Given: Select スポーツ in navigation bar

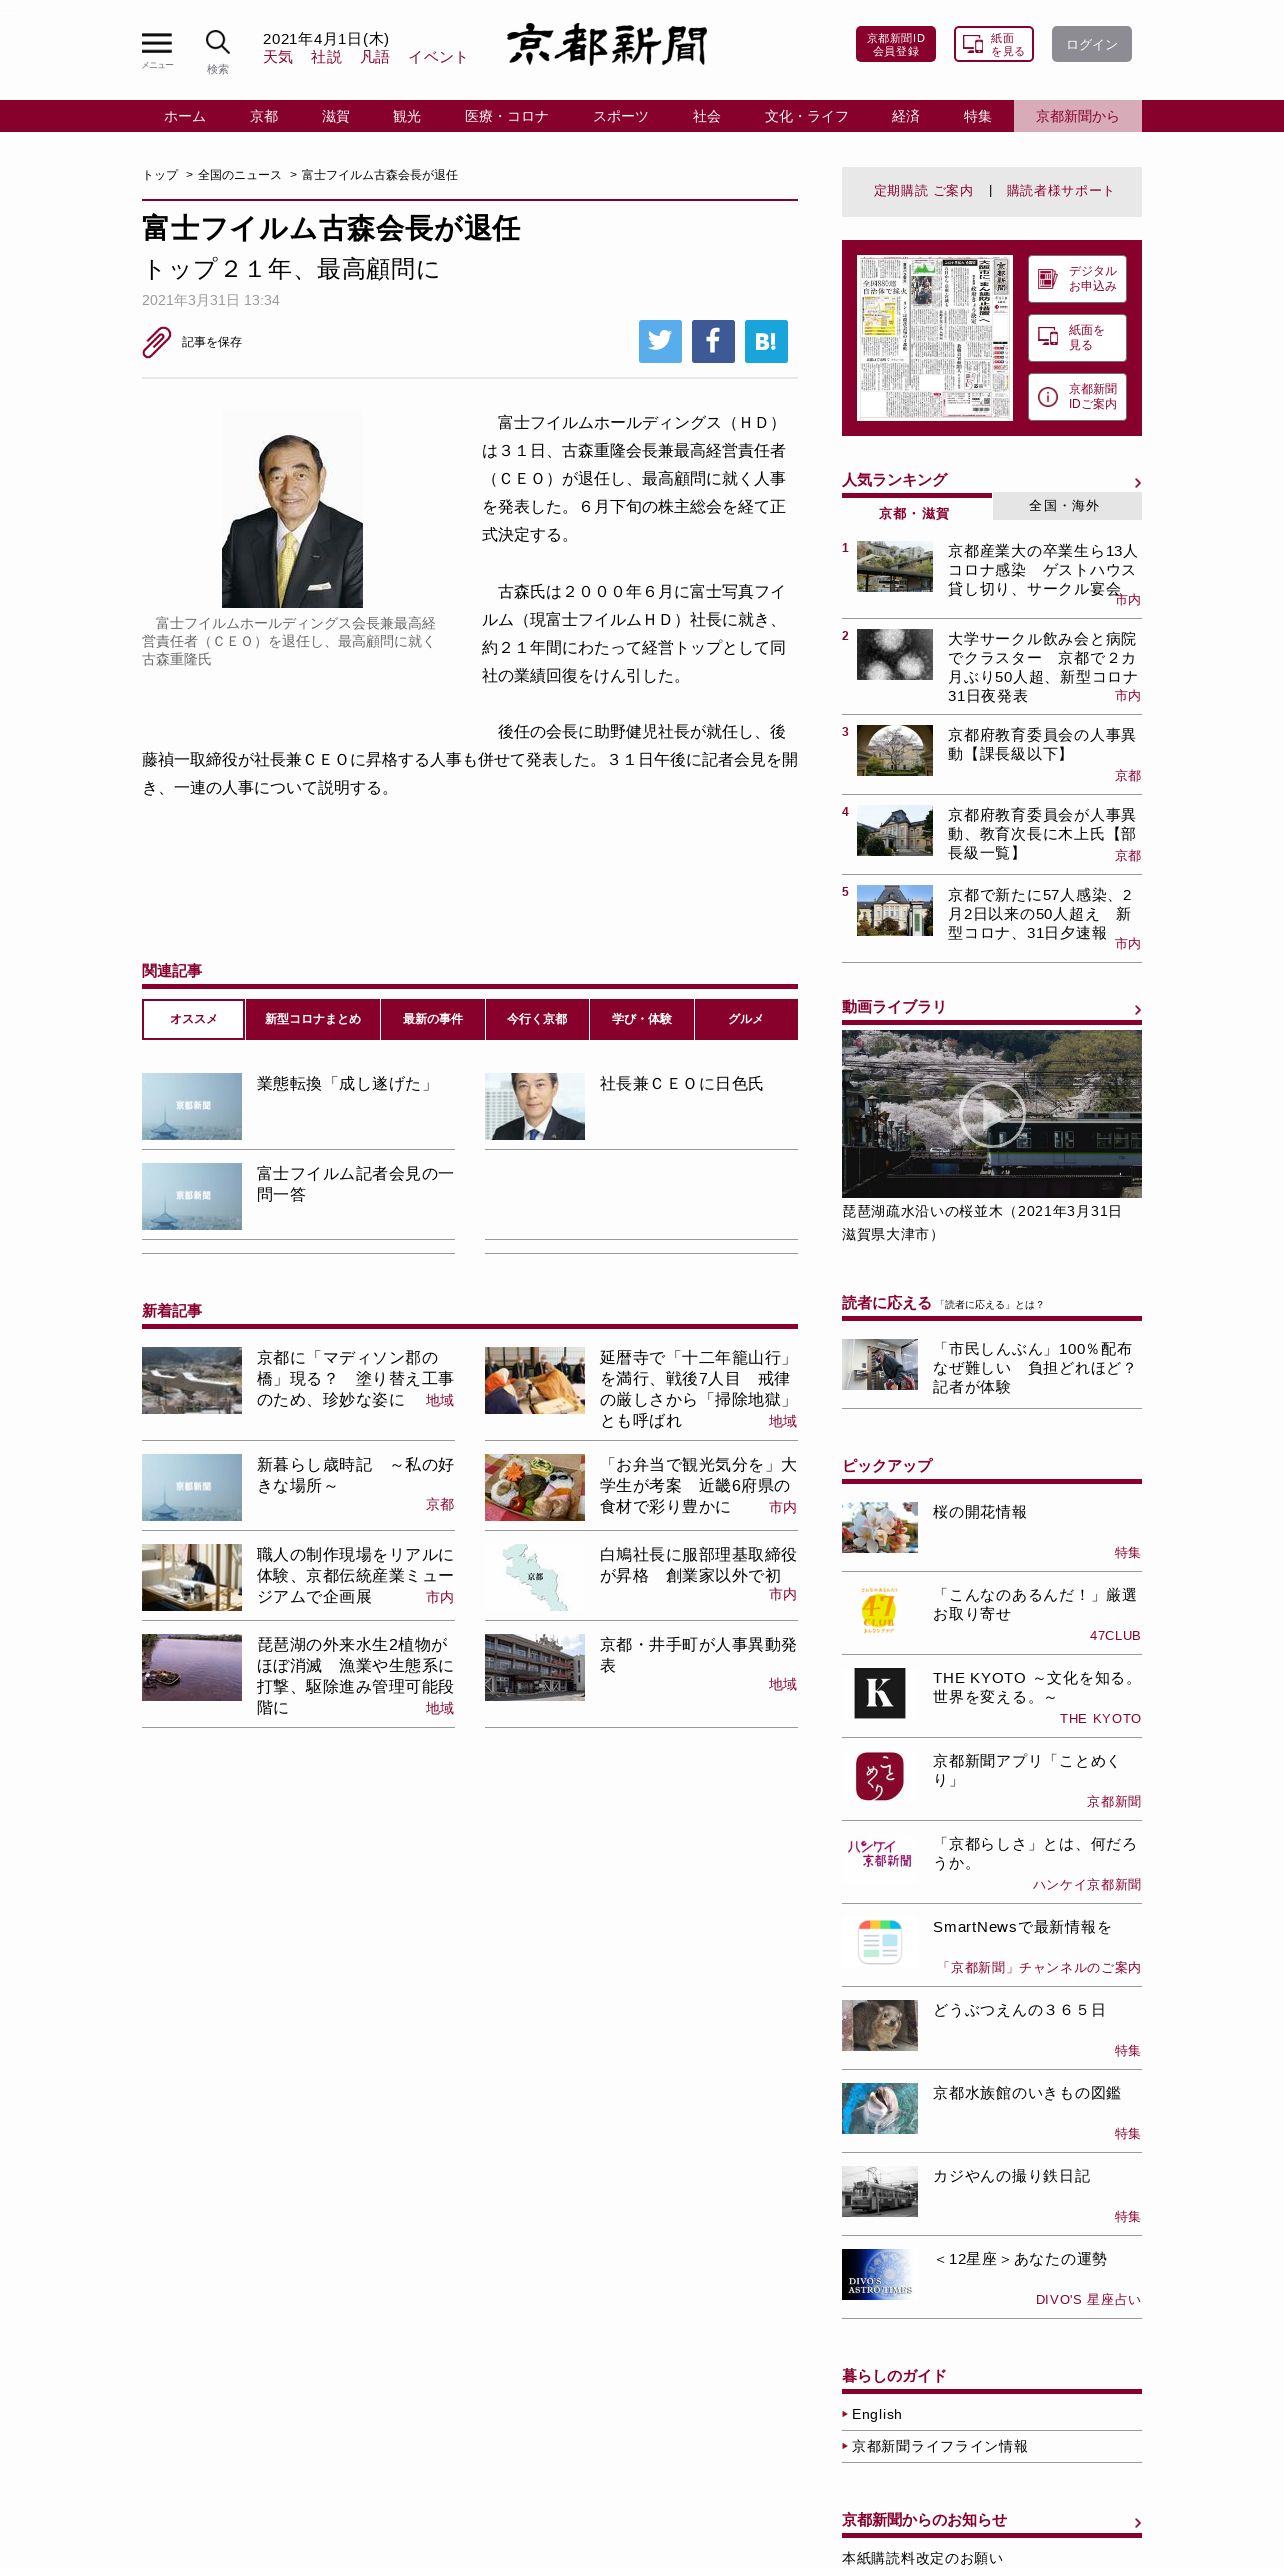Looking at the screenshot, I should click(x=621, y=116).
